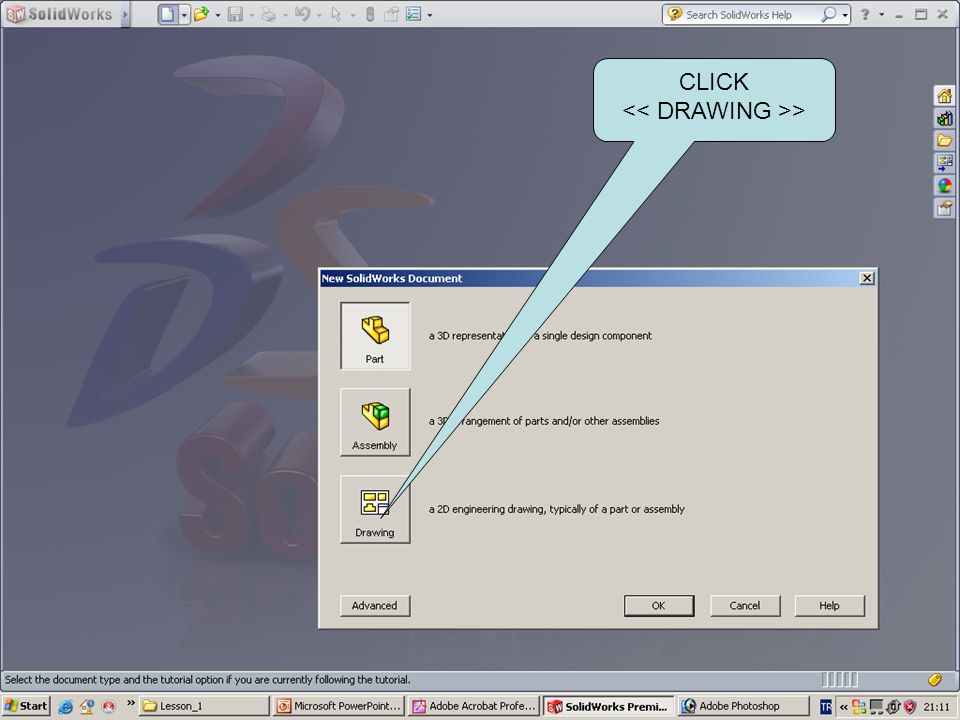Open the Options checklist icon
Image resolution: width=960 pixels, height=720 pixels.
pyautogui.click(x=413, y=14)
